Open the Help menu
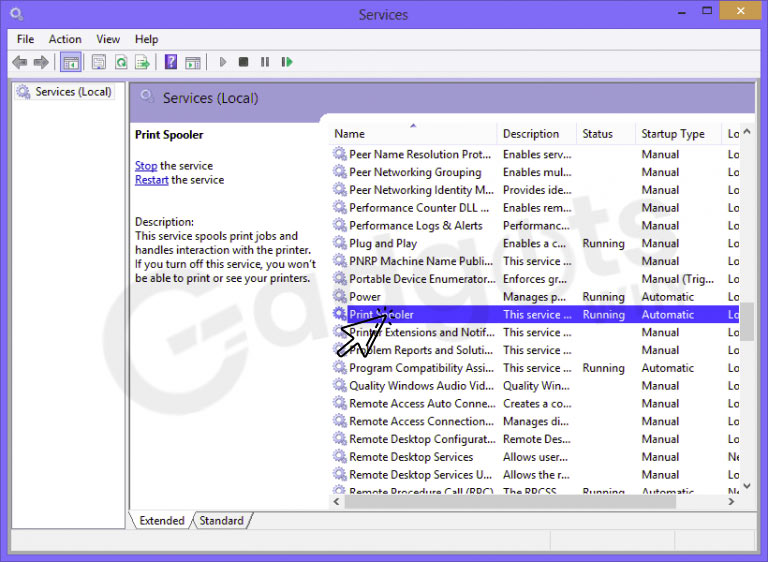The image size is (768, 562). tap(146, 39)
